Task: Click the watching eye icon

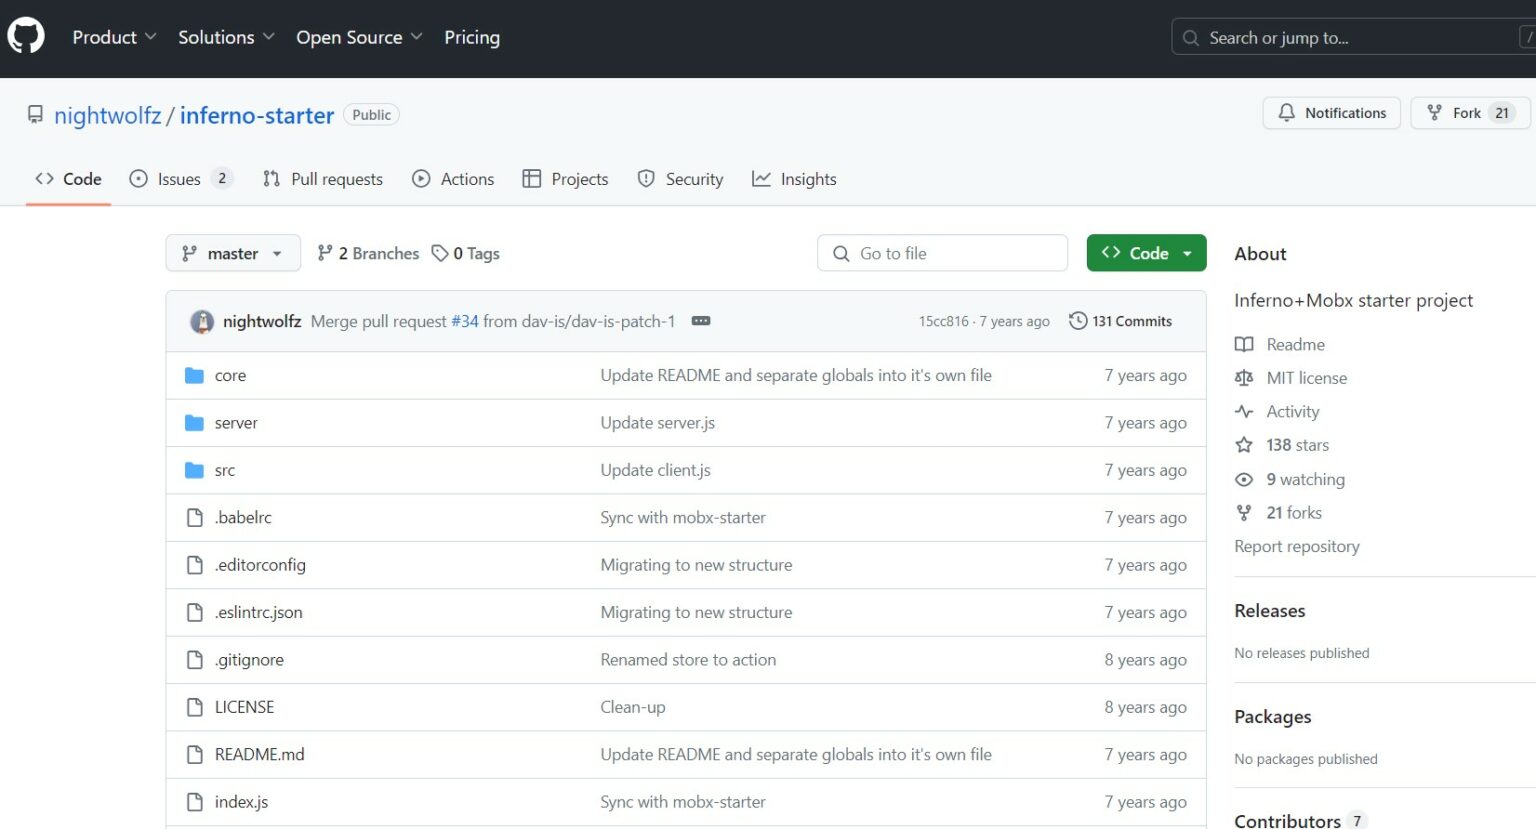Action: 1243,479
